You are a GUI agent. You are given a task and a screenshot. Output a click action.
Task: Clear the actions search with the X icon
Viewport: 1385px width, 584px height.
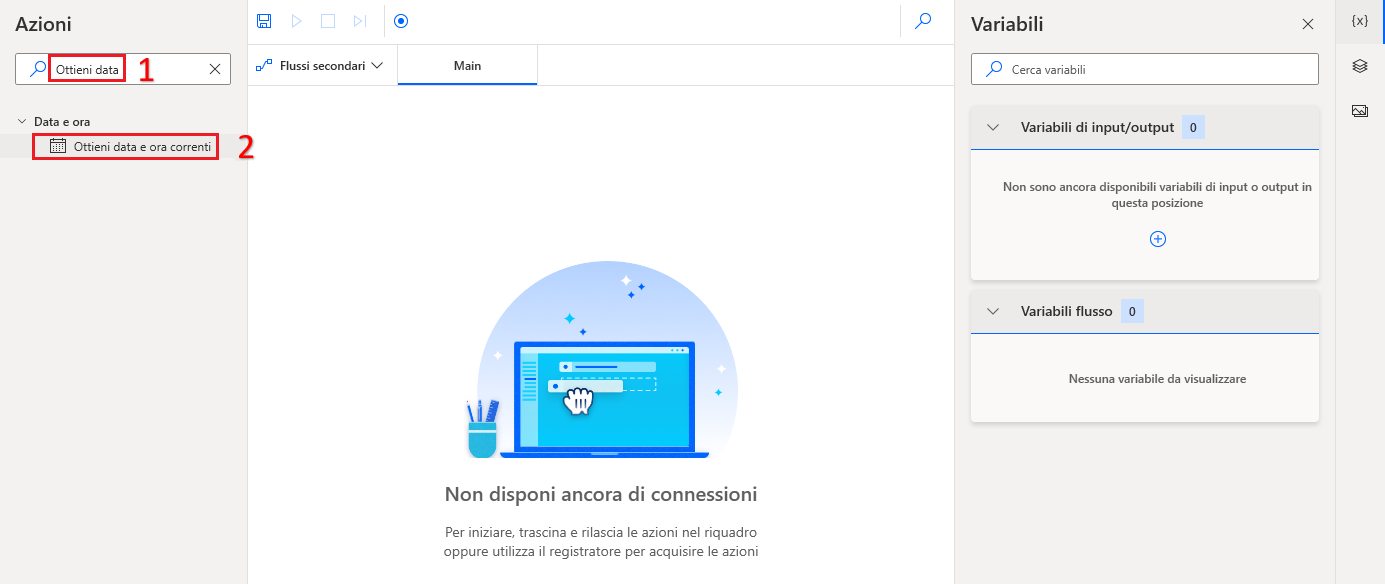214,69
